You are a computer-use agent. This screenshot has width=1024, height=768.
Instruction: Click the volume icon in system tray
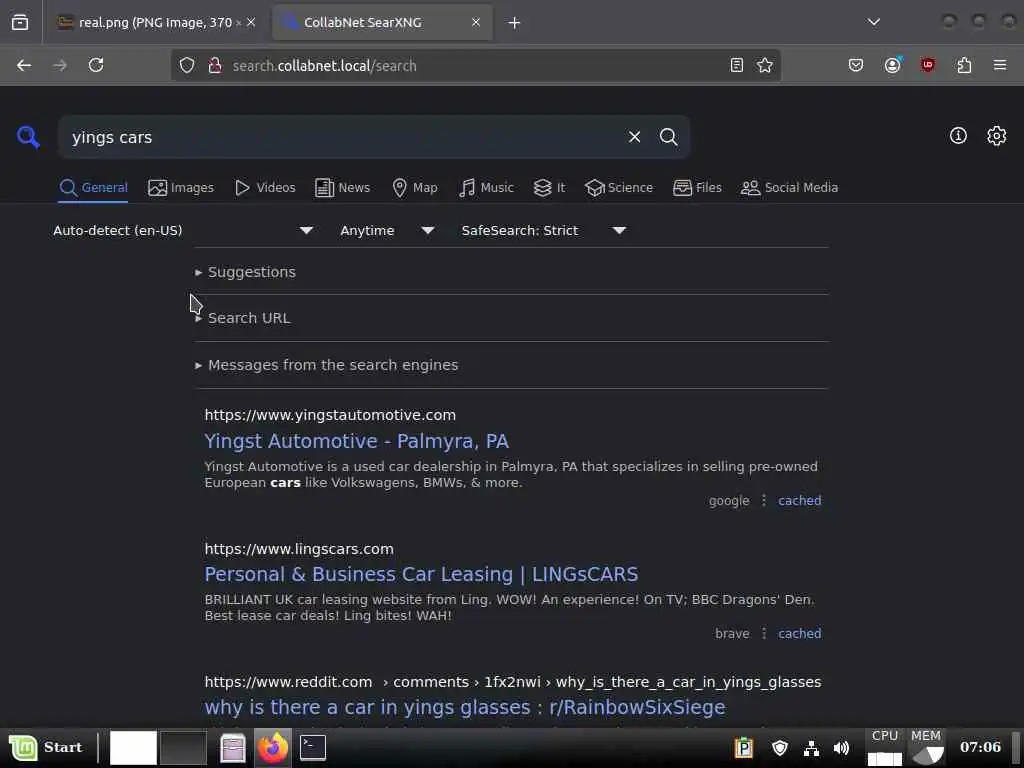pyautogui.click(x=842, y=748)
